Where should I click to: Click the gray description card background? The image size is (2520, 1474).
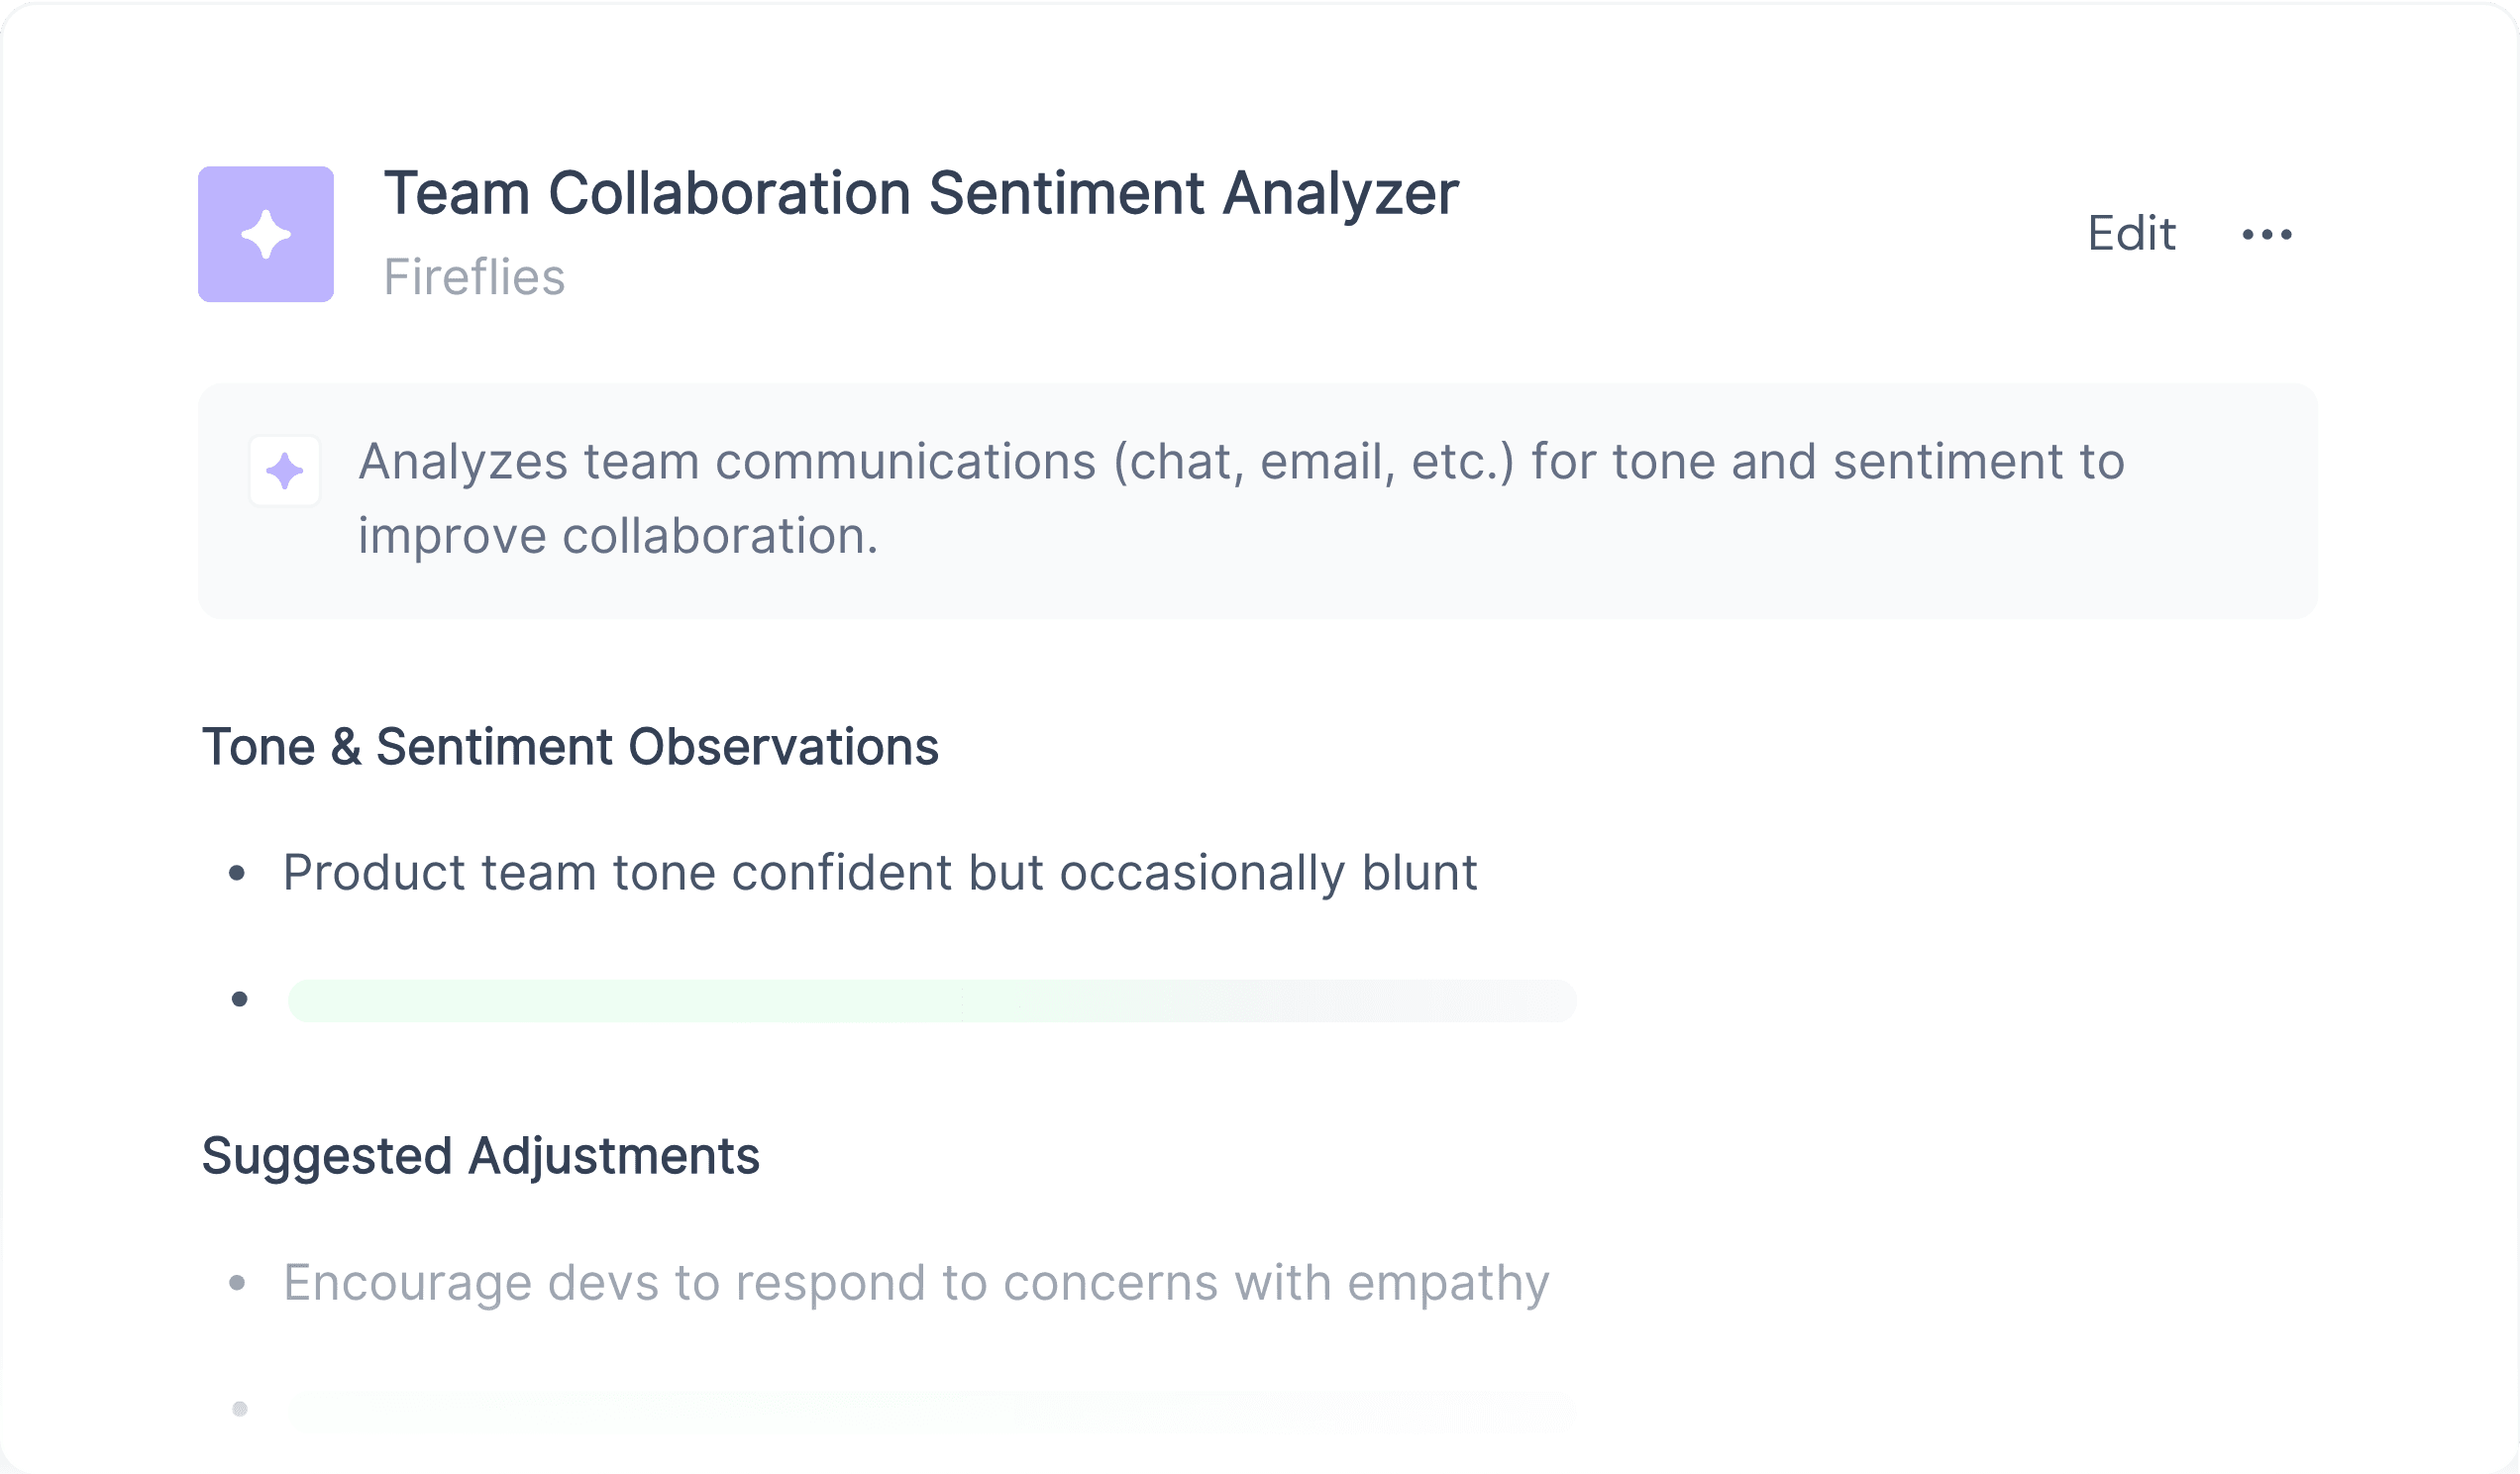[x=1258, y=500]
